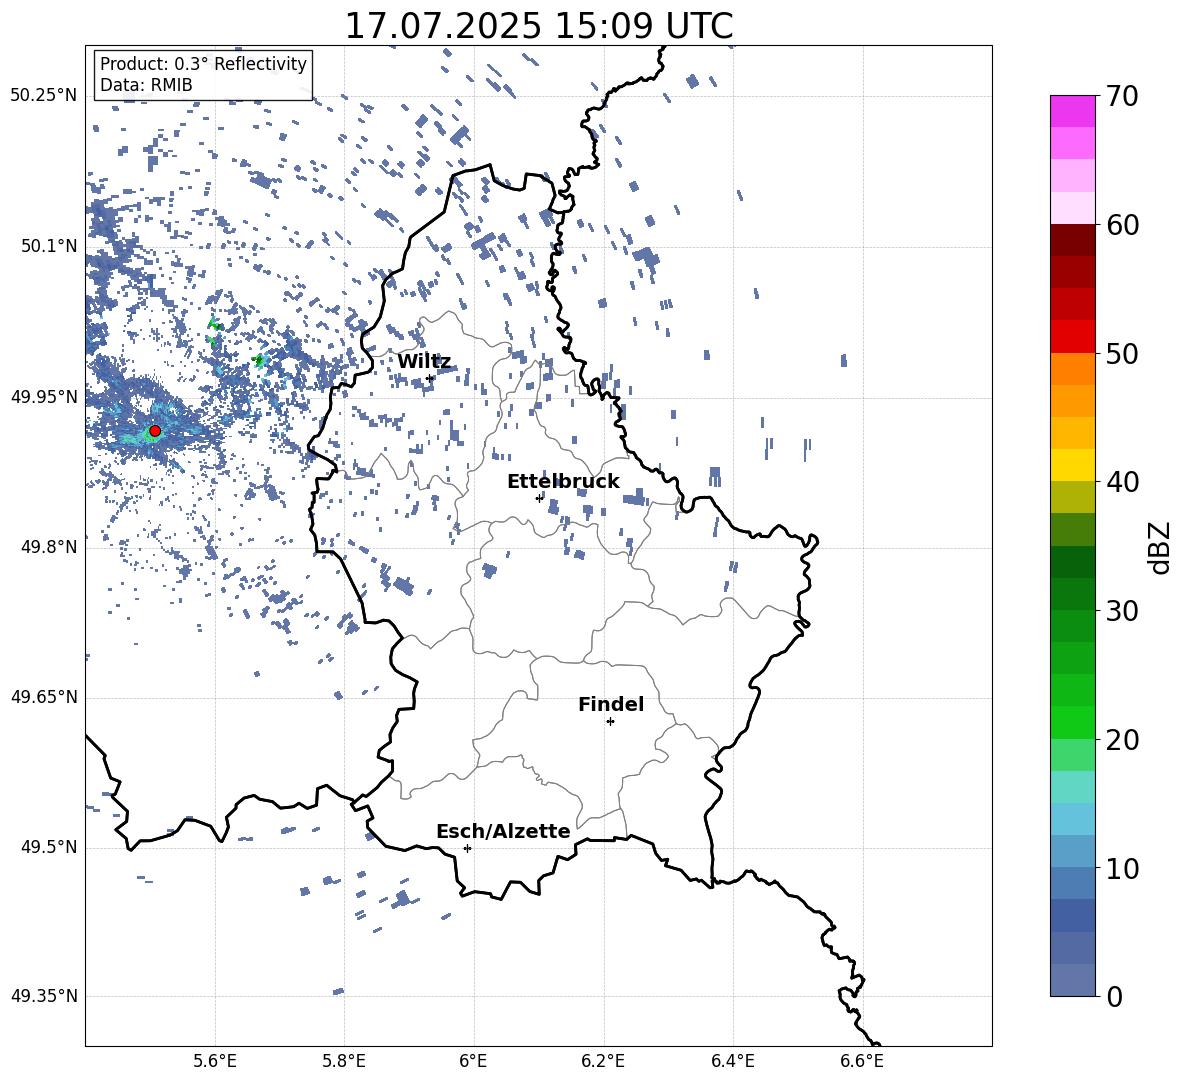1184x1081 pixels.
Task: Click the 10 tick on the colorbar
Action: click(x=1122, y=869)
